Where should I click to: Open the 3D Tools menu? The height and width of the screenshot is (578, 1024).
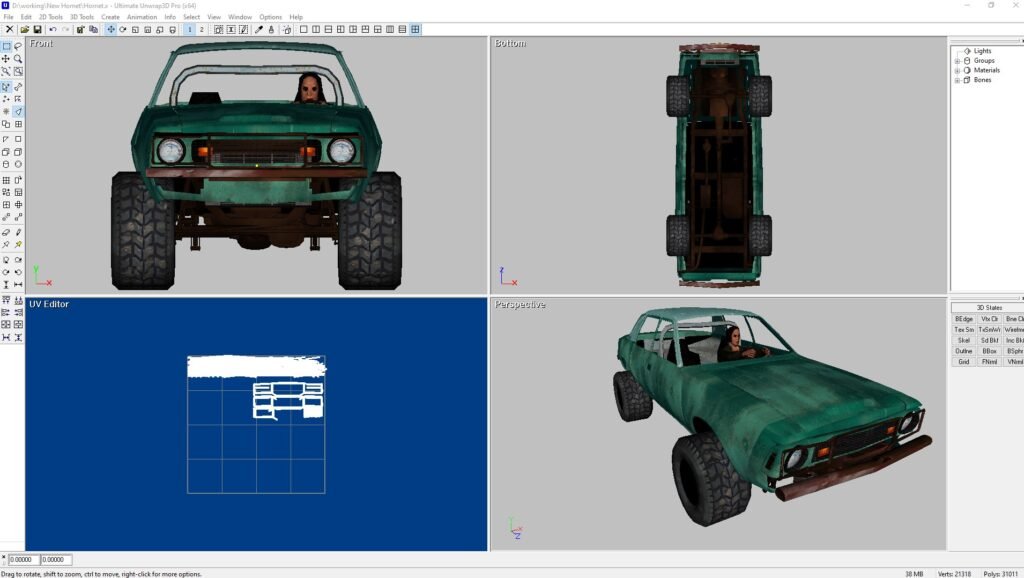click(x=80, y=17)
